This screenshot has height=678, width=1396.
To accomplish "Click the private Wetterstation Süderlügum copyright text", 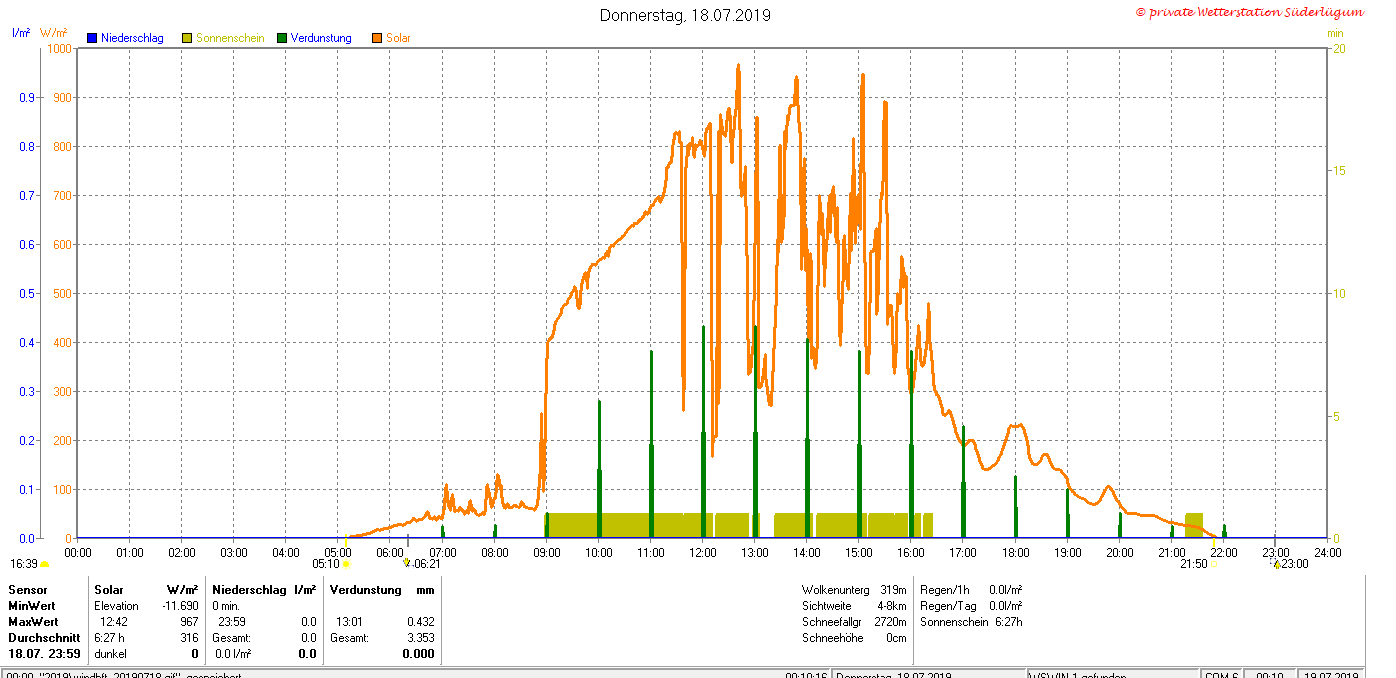I will pyautogui.click(x=1249, y=12).
